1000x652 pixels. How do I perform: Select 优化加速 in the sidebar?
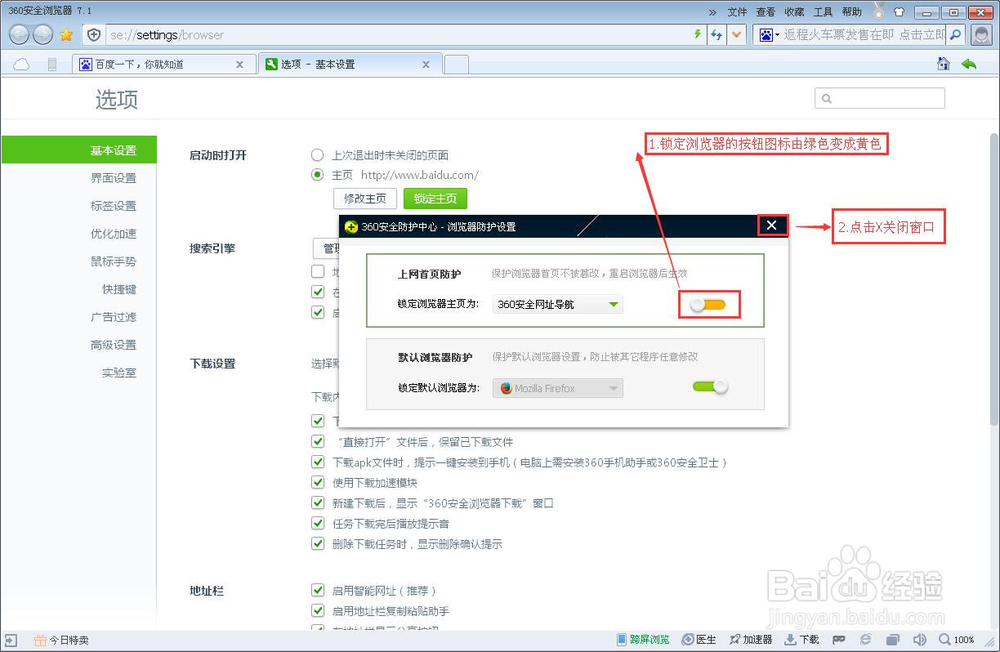(113, 233)
